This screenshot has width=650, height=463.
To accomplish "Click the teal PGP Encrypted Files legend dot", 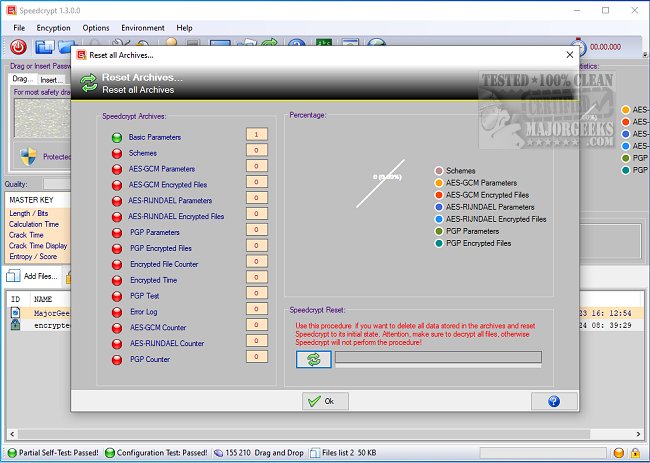I will point(439,243).
